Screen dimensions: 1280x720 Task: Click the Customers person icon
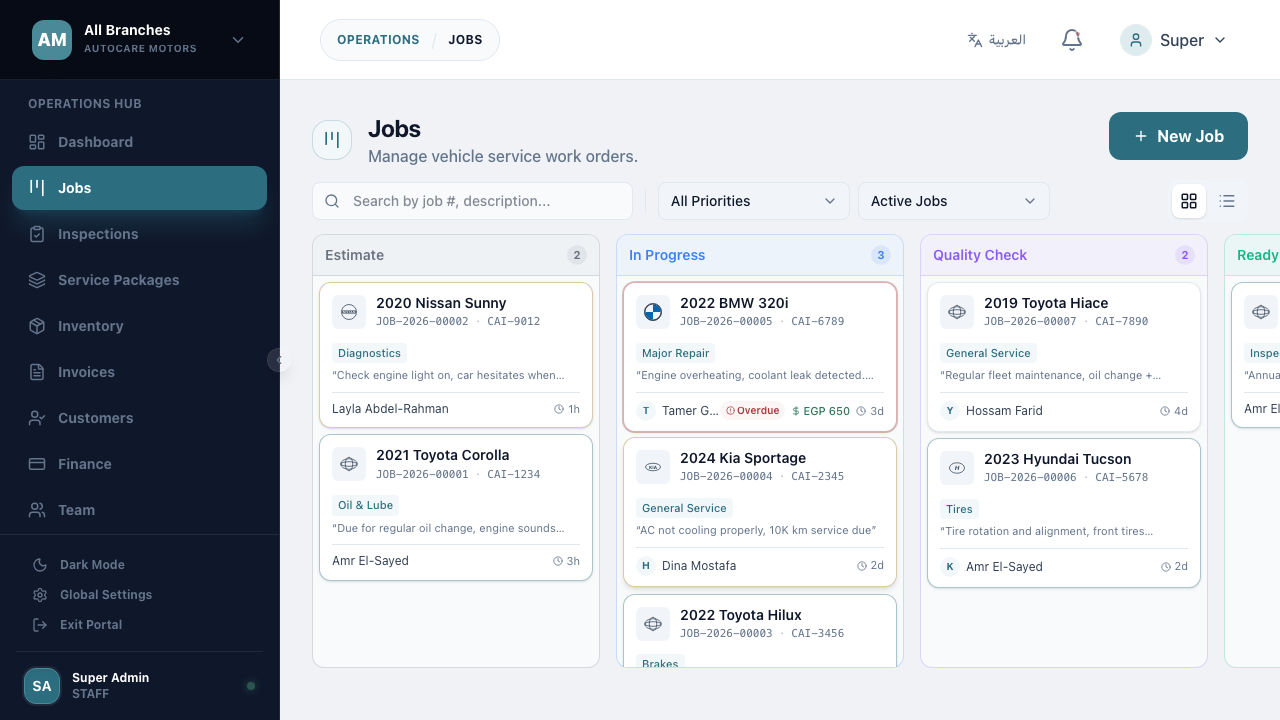tap(37, 418)
